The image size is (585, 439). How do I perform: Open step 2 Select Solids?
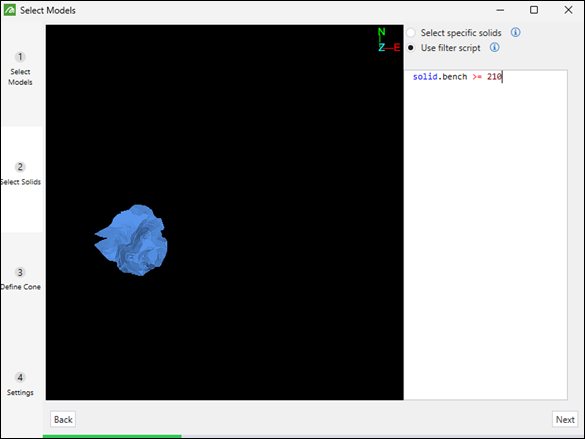point(21,174)
